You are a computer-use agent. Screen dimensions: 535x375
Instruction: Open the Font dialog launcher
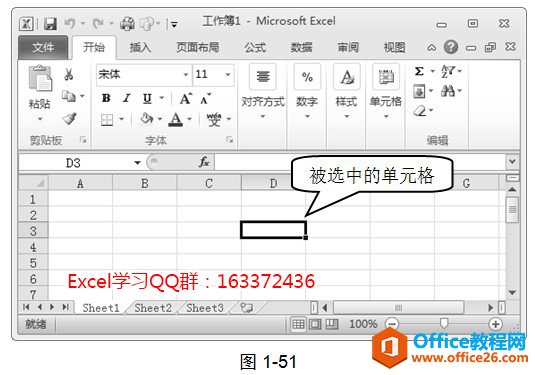click(x=230, y=140)
